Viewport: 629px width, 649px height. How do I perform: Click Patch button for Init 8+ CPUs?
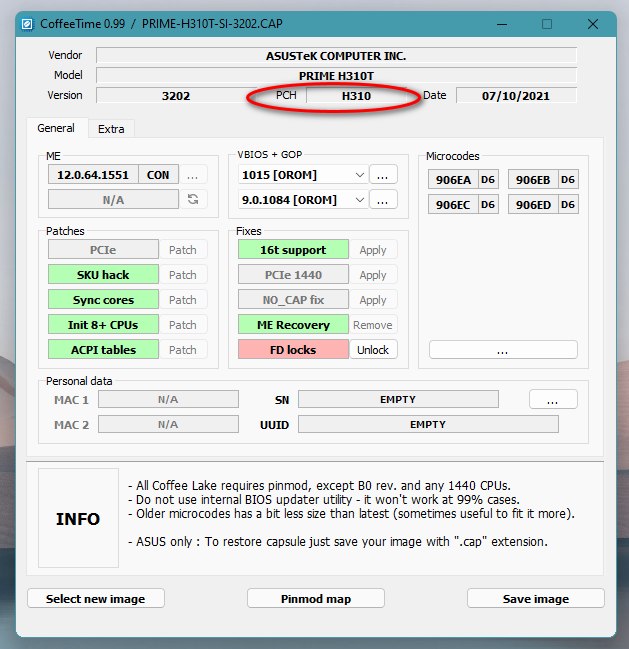coord(183,325)
